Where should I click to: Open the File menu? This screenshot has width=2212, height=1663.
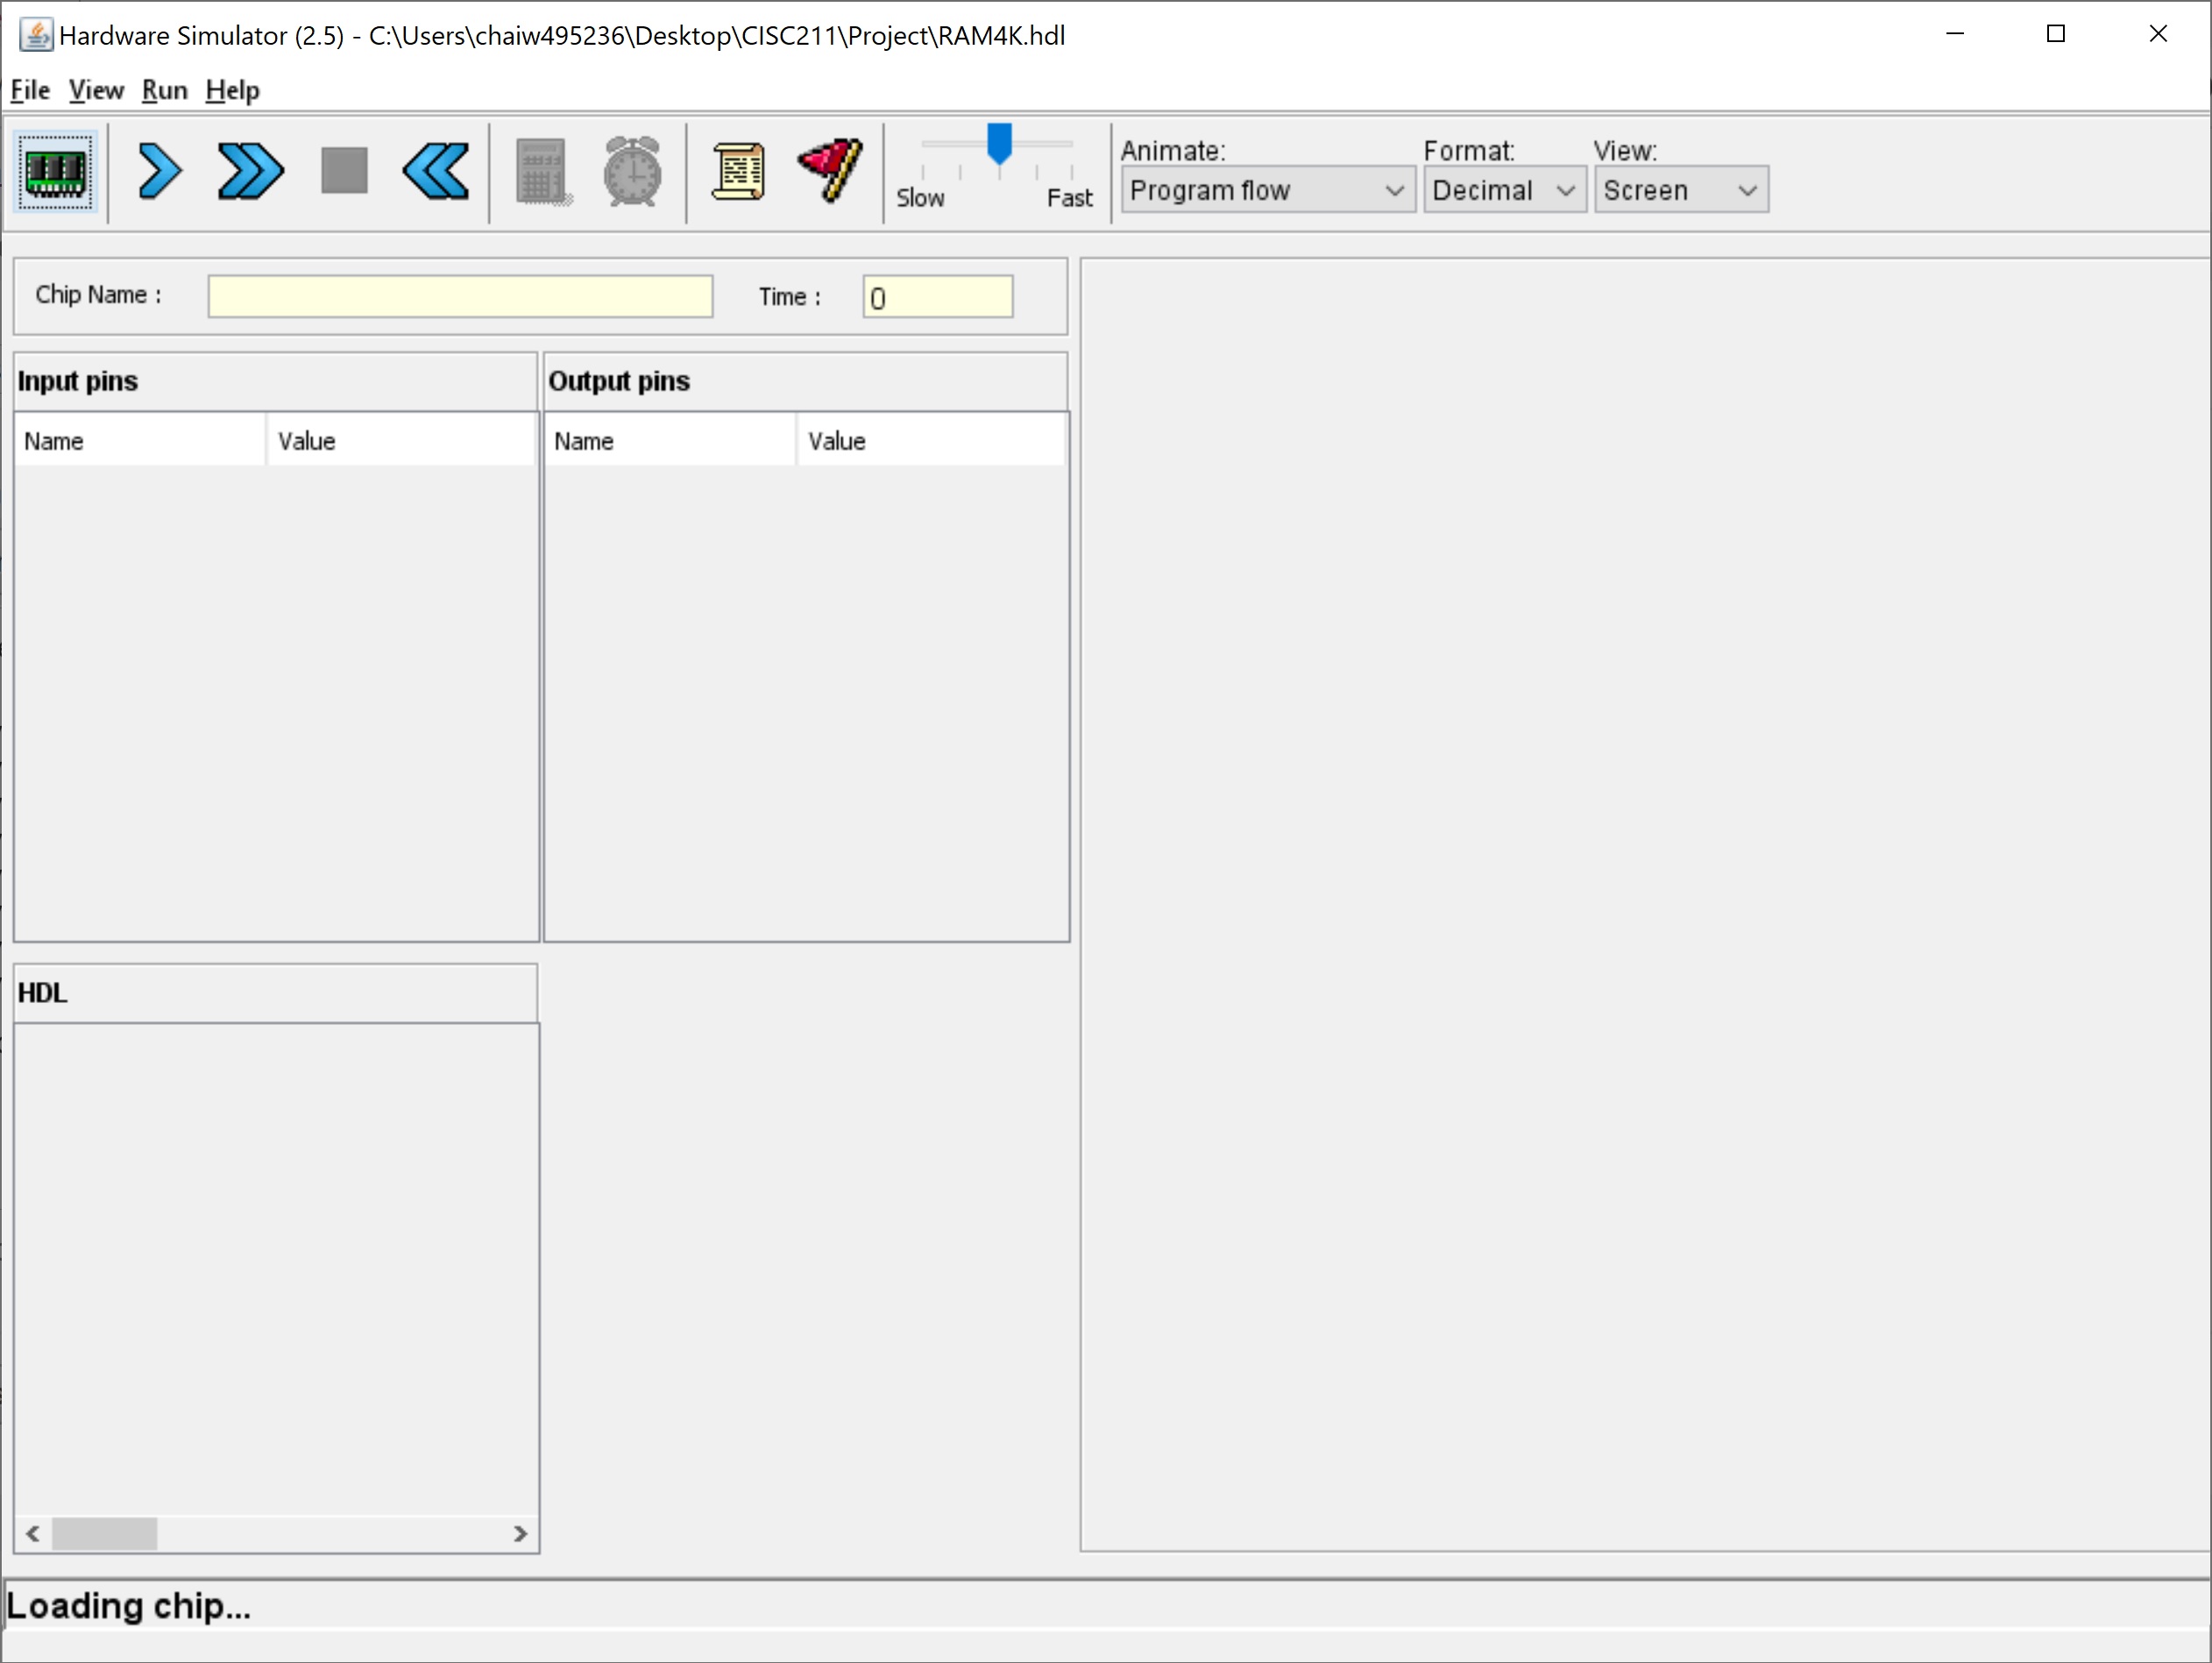[x=30, y=90]
